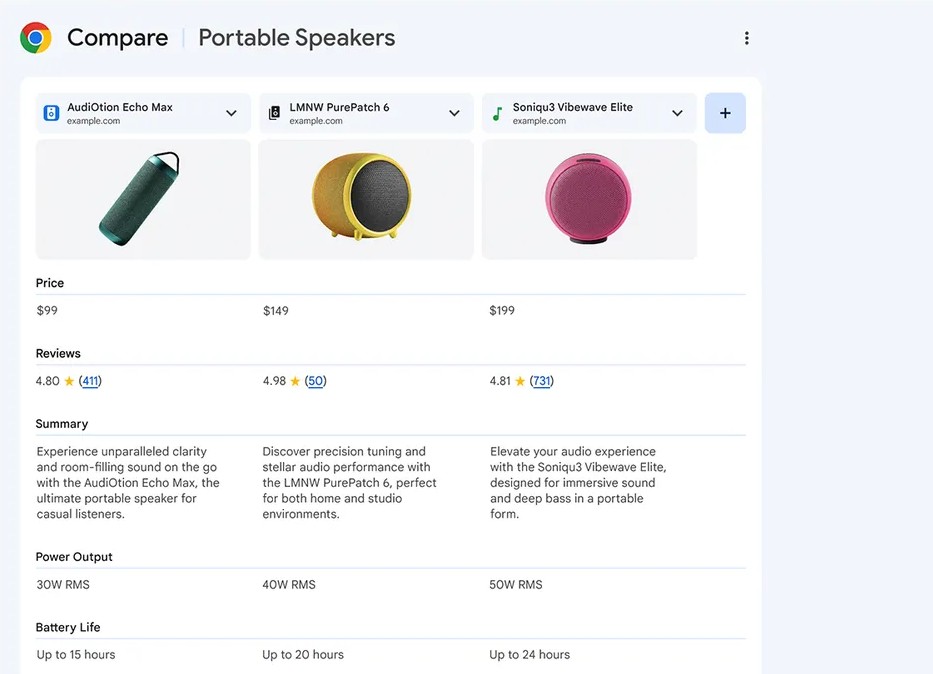Image resolution: width=933 pixels, height=674 pixels.
Task: Click the Chrome logo icon
Action: tap(36, 38)
